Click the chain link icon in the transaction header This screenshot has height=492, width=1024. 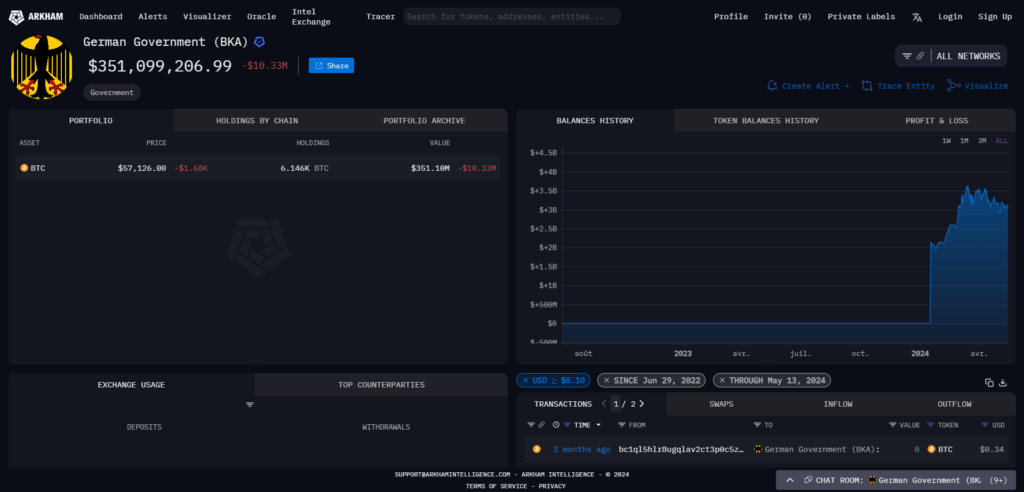pyautogui.click(x=541, y=425)
